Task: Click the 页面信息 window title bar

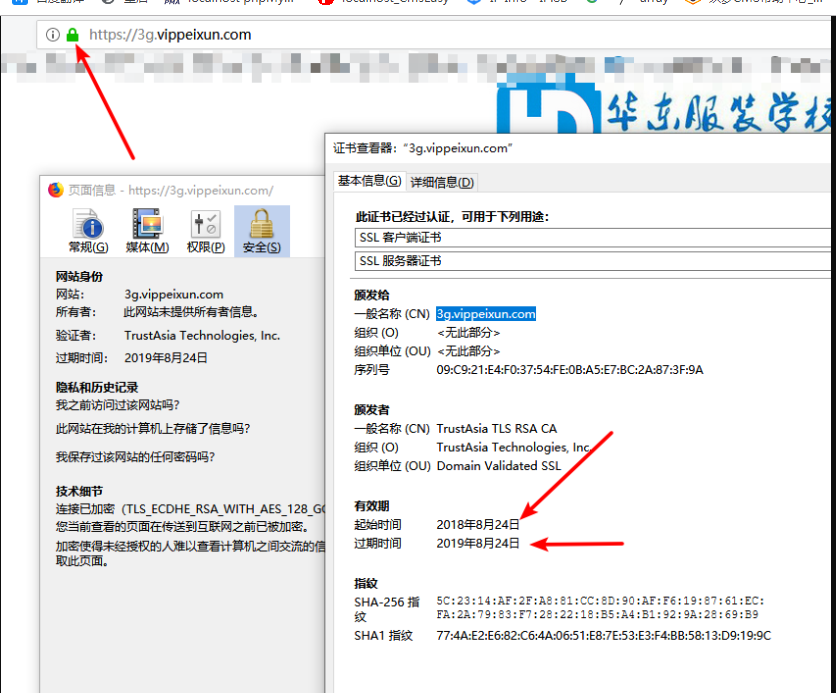Action: [x=182, y=190]
